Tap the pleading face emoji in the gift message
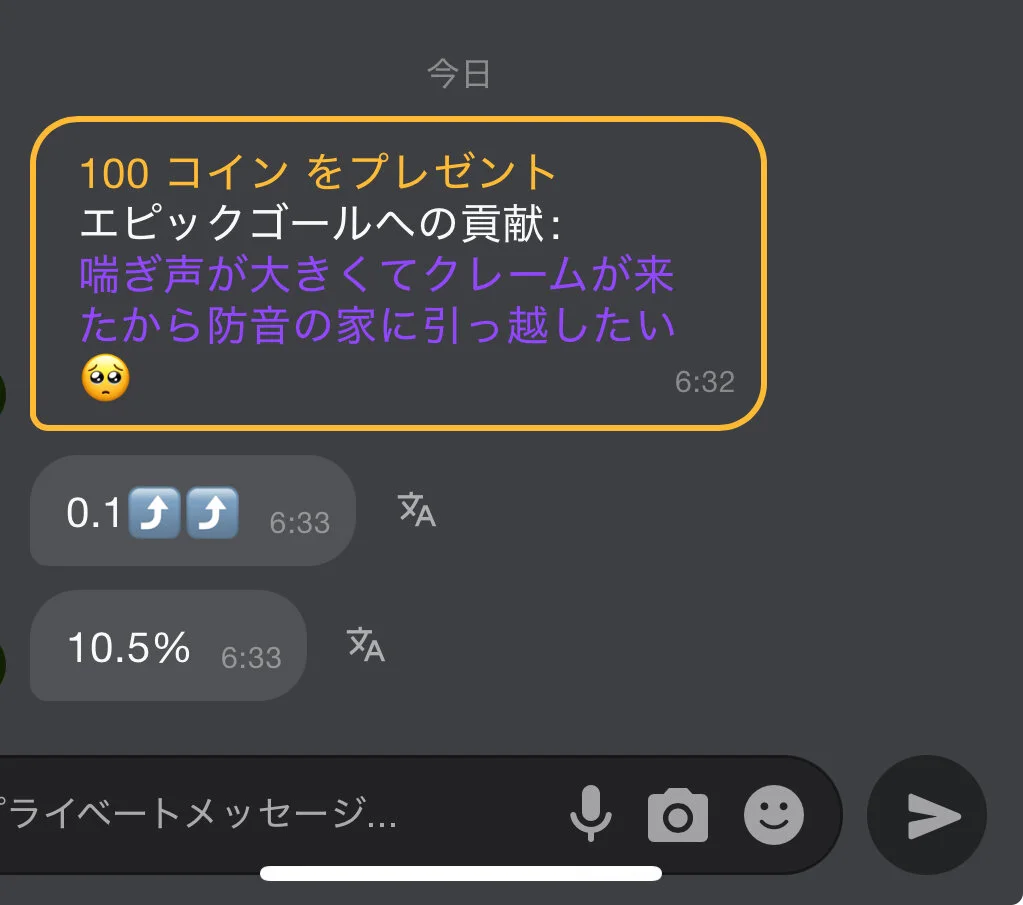 [106, 378]
